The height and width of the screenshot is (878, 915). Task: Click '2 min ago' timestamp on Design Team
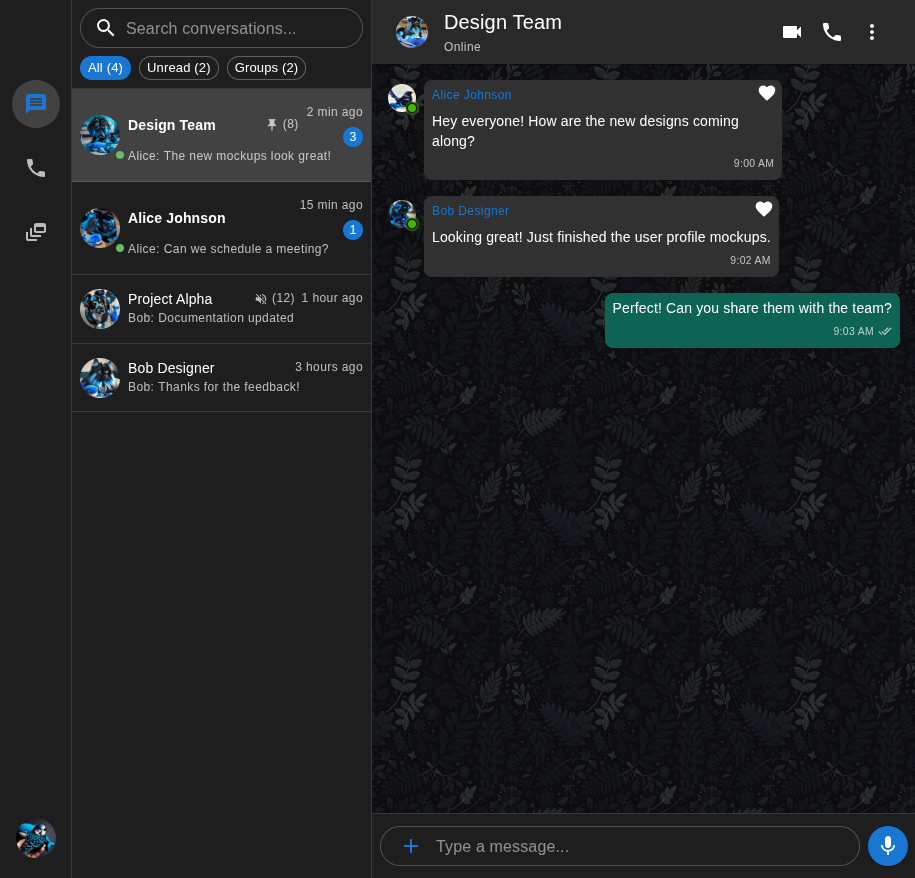tap(334, 111)
